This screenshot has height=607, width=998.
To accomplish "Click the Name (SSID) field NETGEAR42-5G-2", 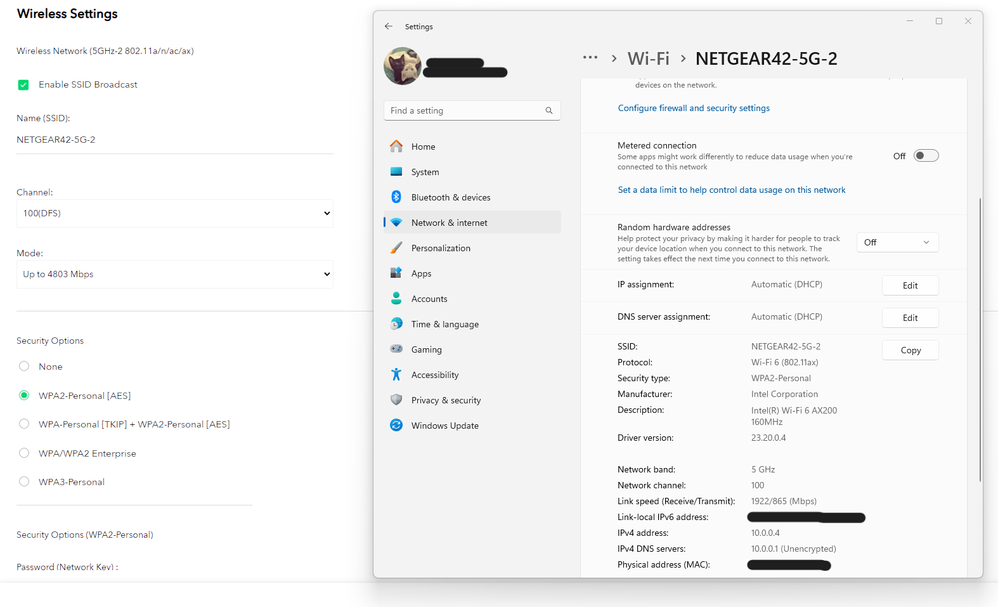I will [174, 140].
